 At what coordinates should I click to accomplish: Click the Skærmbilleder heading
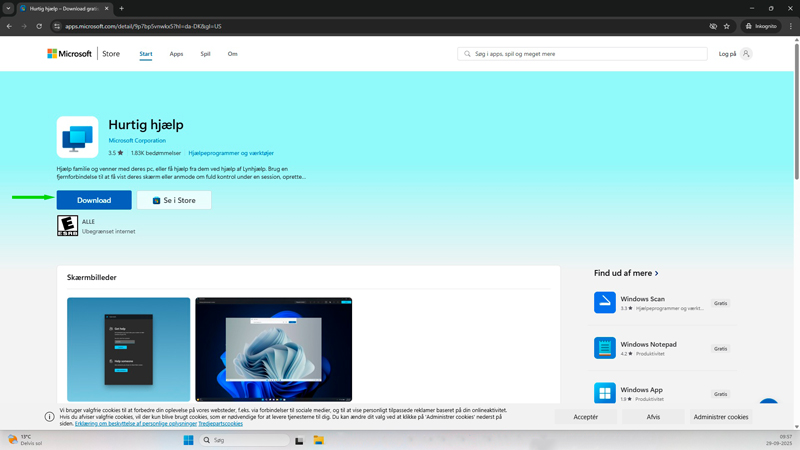pyautogui.click(x=92, y=277)
